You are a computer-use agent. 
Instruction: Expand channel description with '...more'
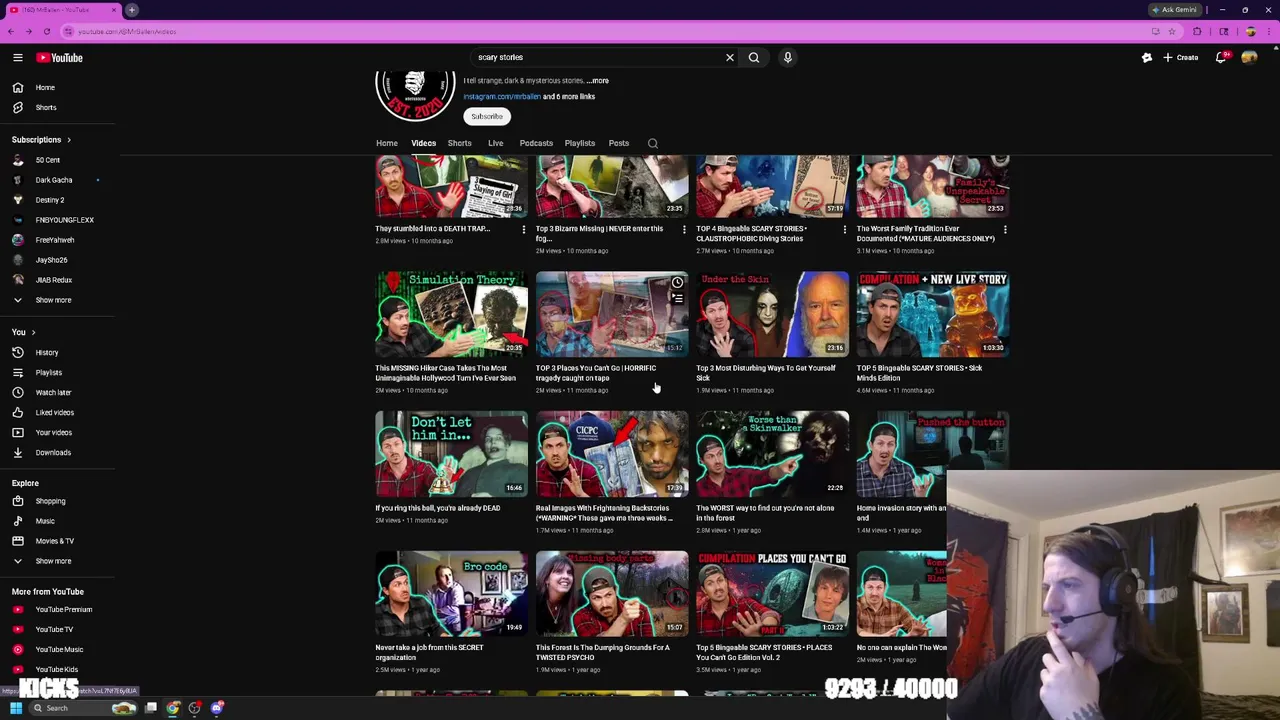[598, 81]
